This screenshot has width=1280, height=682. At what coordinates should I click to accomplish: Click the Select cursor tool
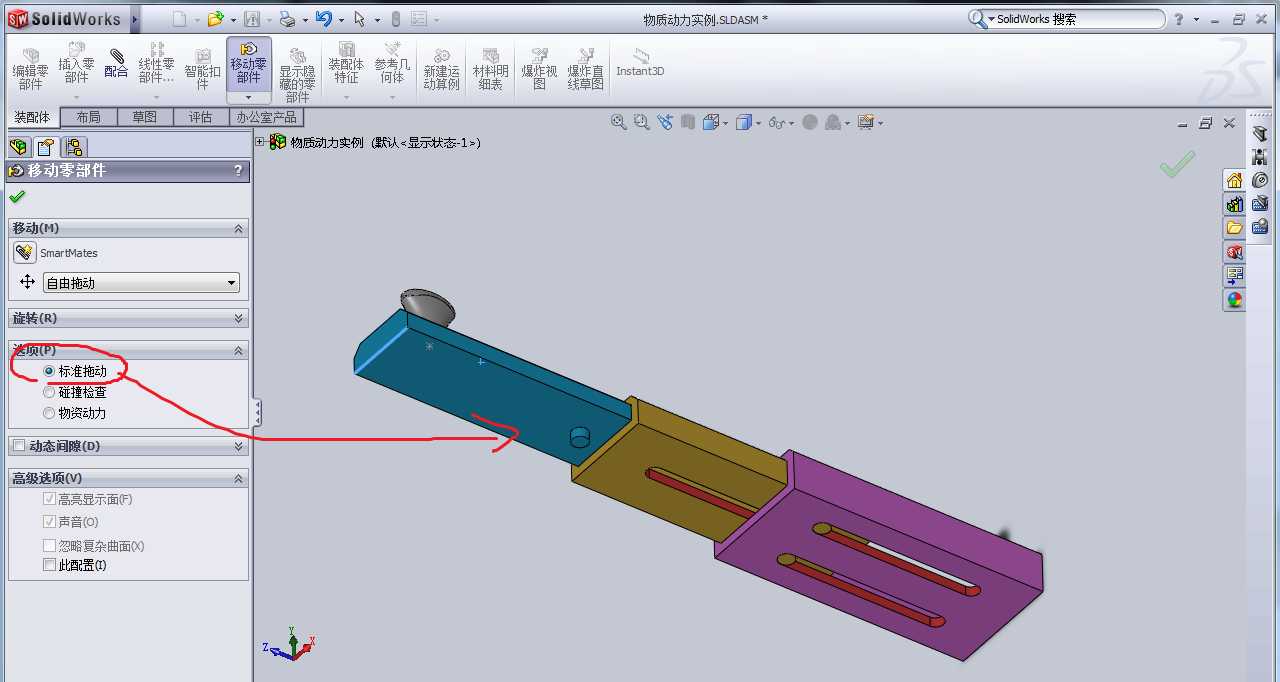point(359,19)
